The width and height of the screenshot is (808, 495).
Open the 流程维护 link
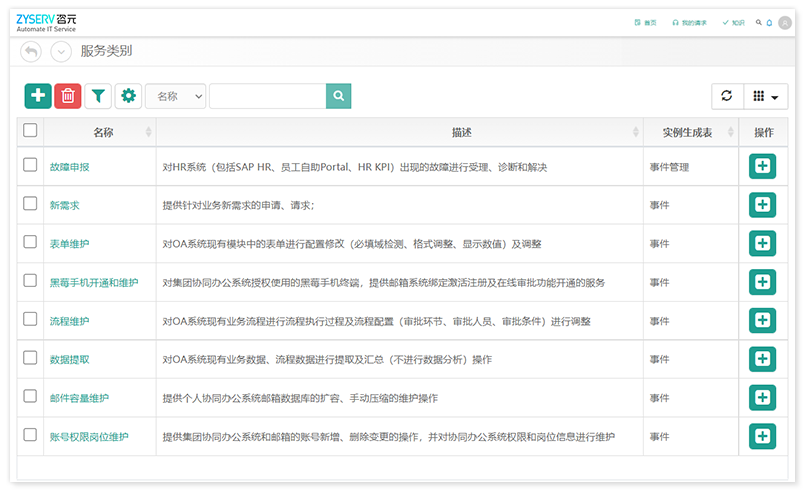[x=70, y=321]
